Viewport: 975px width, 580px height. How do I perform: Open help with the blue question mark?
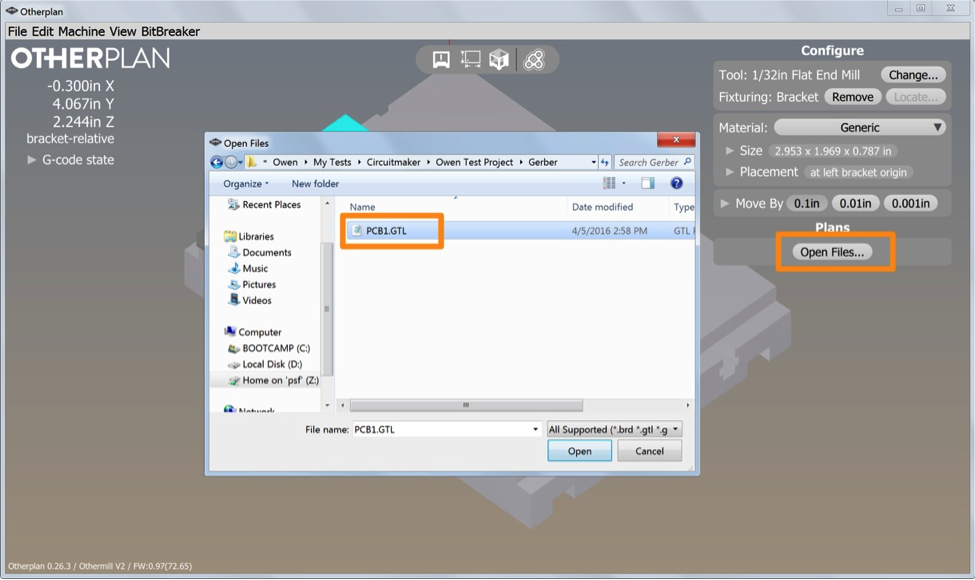pyautogui.click(x=677, y=183)
